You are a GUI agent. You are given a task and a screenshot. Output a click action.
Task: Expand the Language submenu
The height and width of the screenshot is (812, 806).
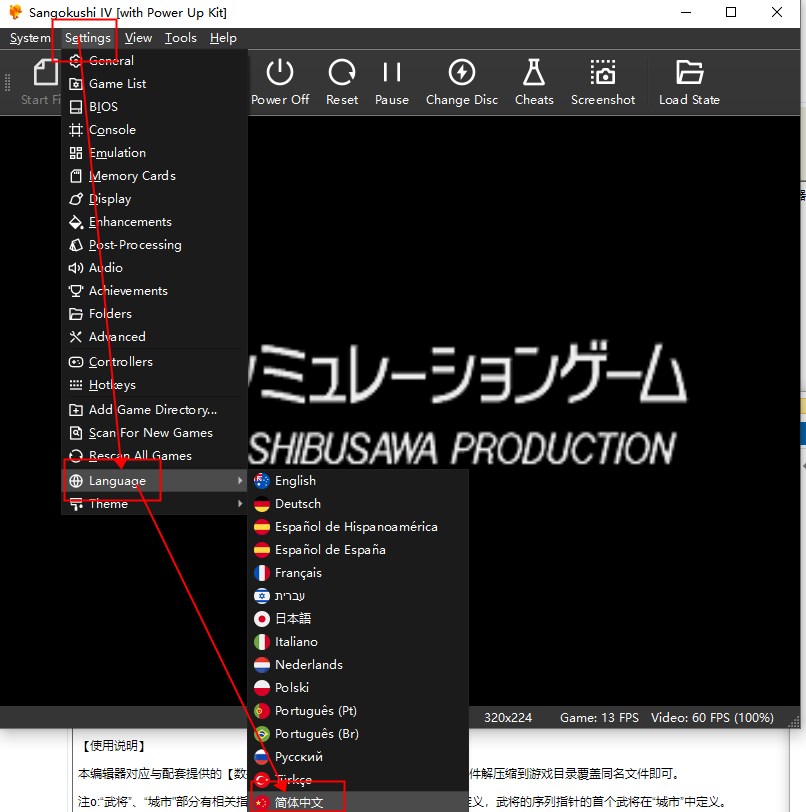[x=153, y=481]
